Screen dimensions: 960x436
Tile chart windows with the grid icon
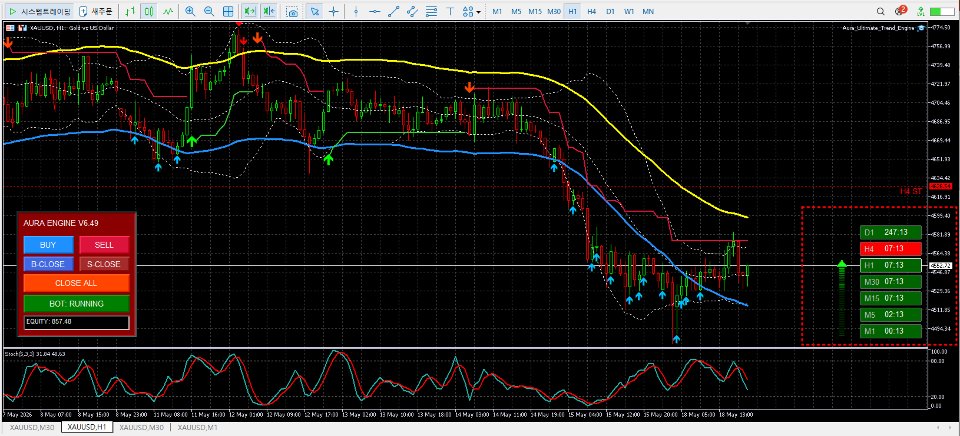[228, 11]
